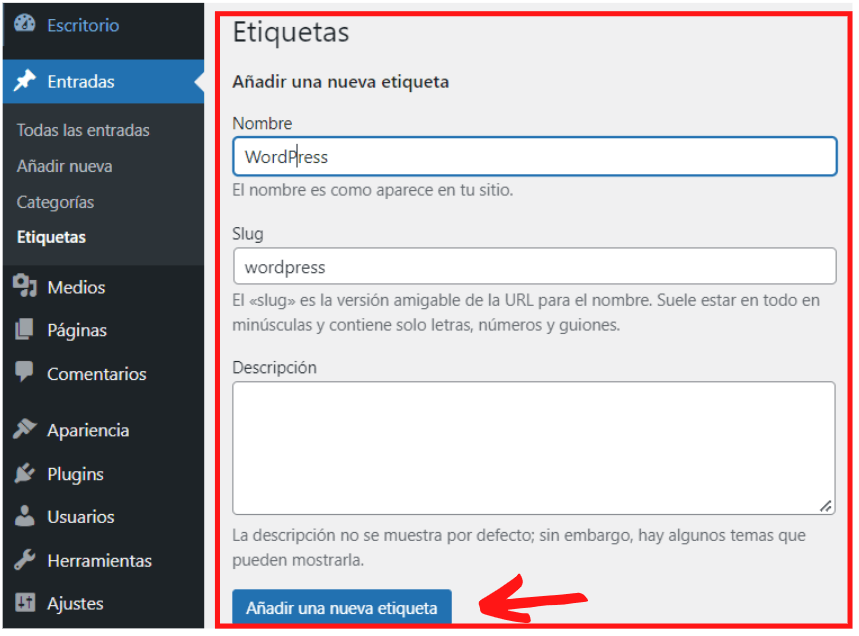Click the Entradas pushpin icon
Image resolution: width=859 pixels, height=636 pixels.
click(x=25, y=81)
